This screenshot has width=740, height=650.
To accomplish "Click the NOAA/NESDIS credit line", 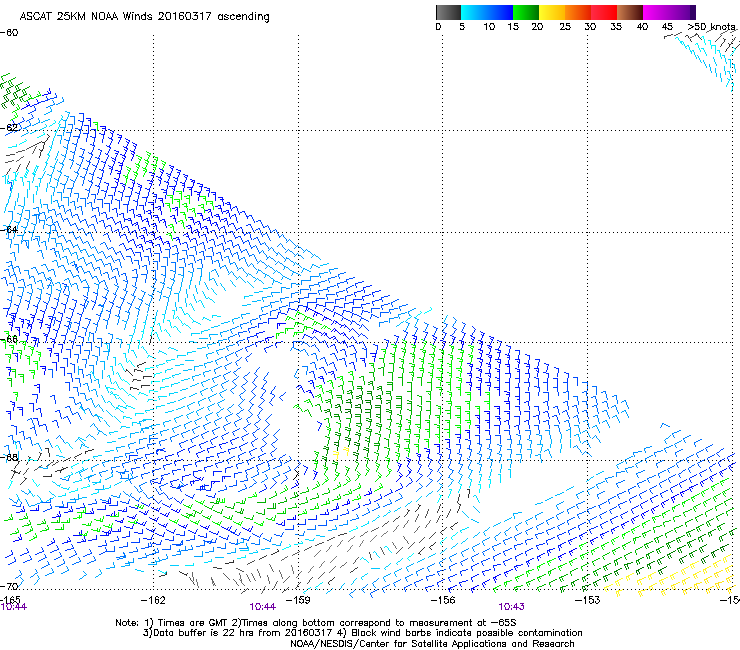I will [x=432, y=644].
